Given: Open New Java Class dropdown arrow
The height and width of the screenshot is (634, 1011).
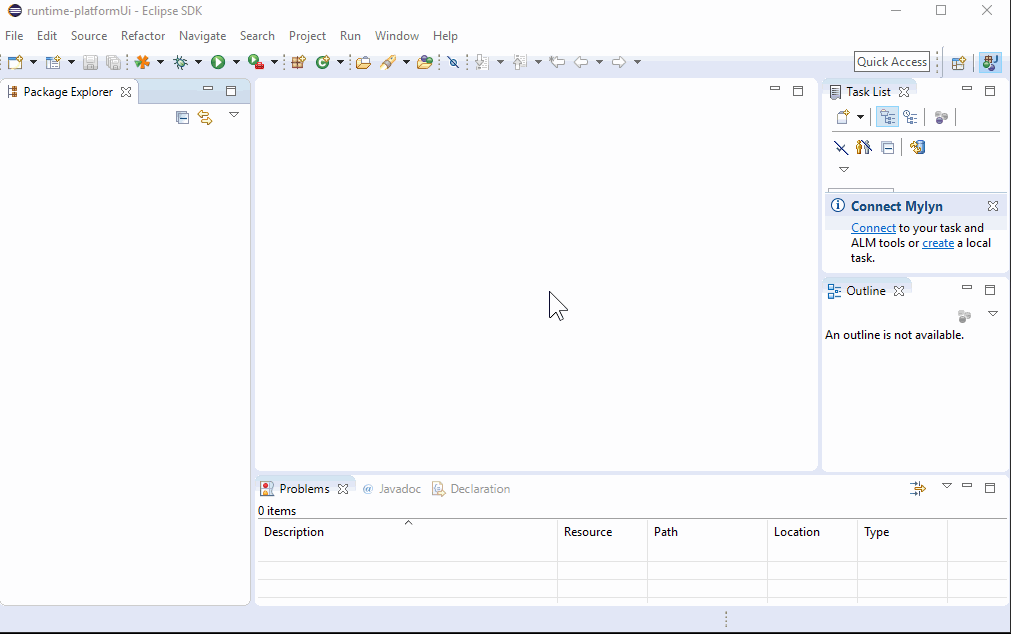Looking at the screenshot, I should click(x=340, y=62).
